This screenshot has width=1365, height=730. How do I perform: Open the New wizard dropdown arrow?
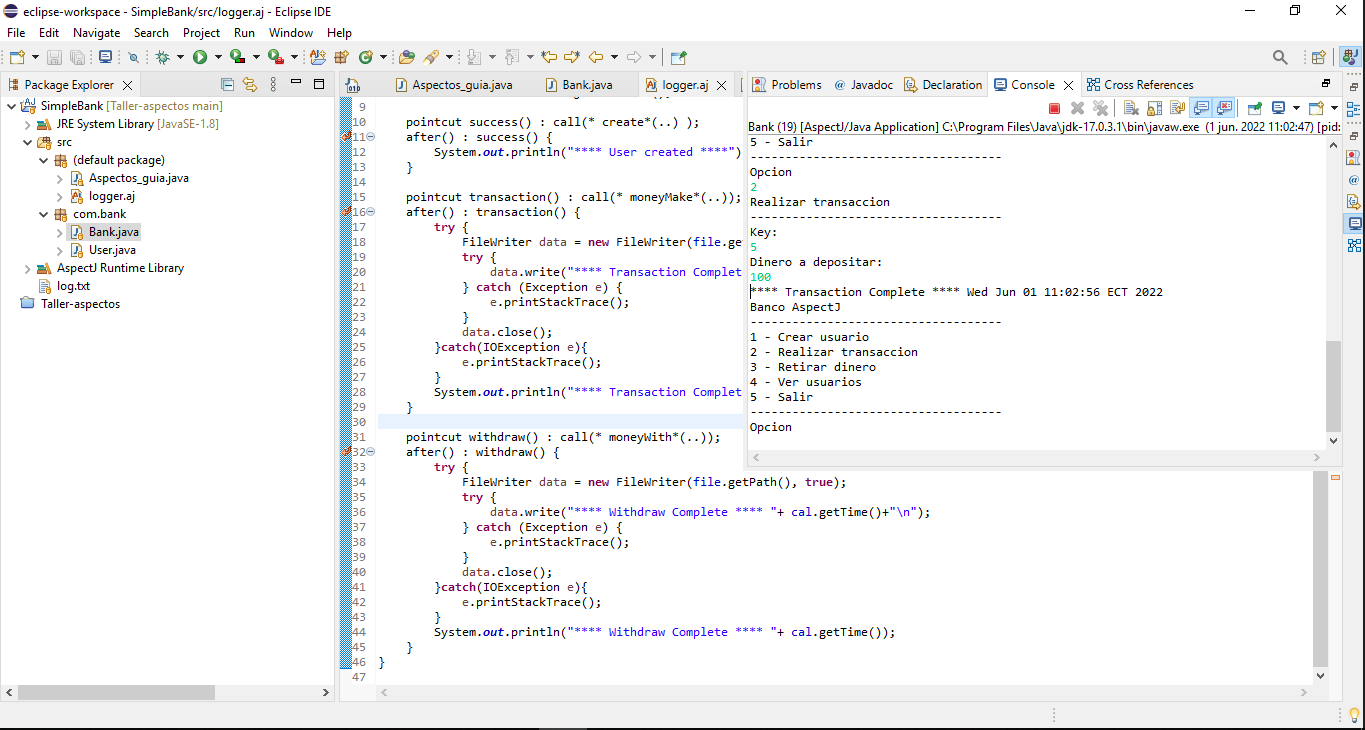(35, 57)
